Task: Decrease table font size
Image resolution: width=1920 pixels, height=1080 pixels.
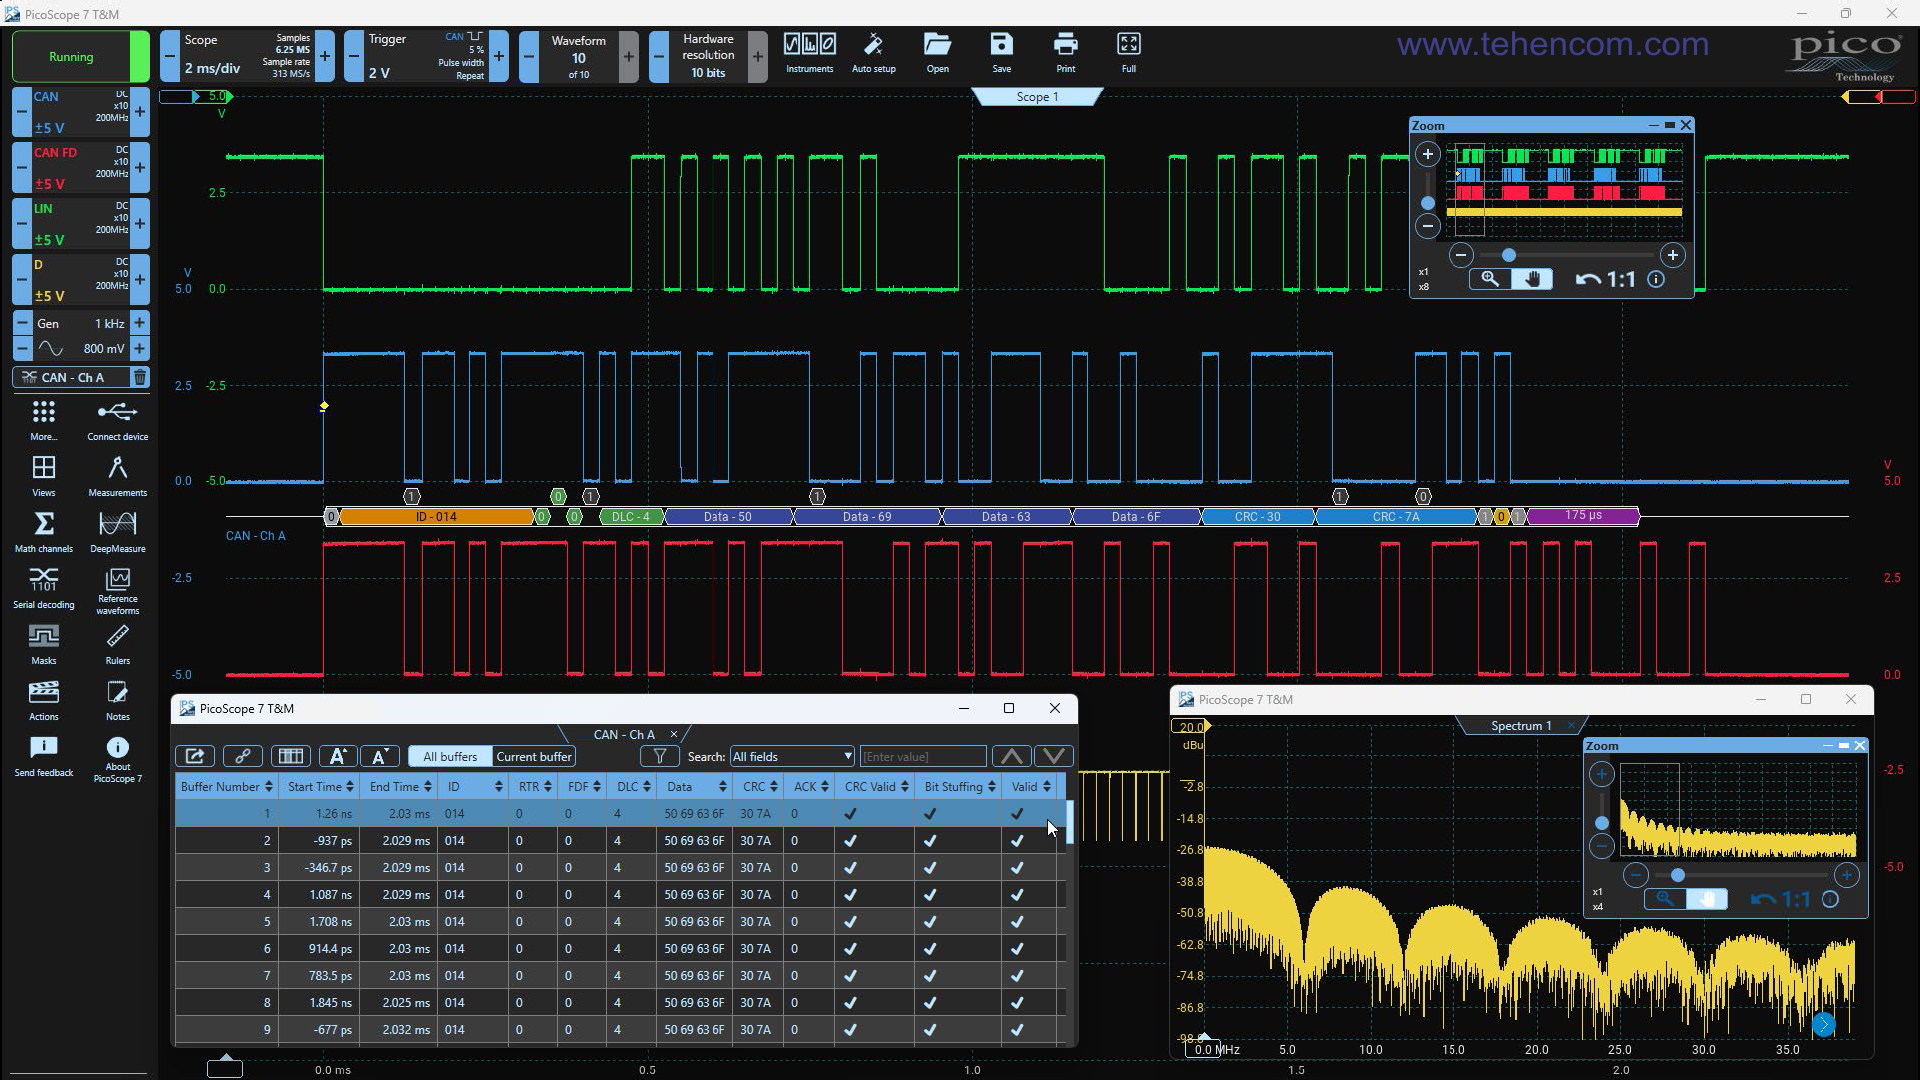Action: [x=379, y=756]
